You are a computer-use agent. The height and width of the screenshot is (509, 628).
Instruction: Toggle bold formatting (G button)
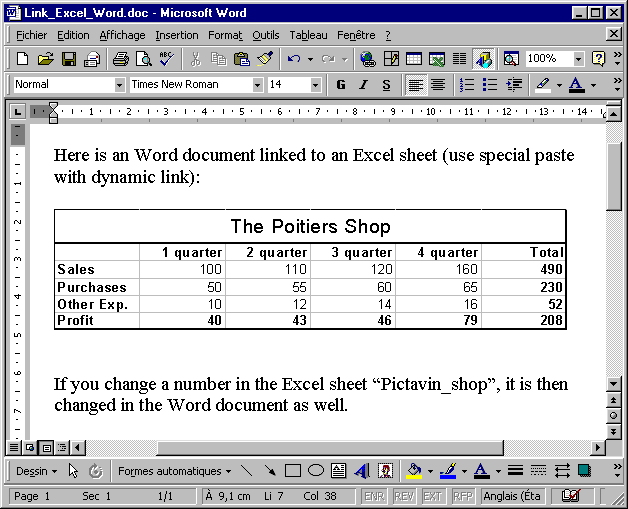click(x=341, y=85)
